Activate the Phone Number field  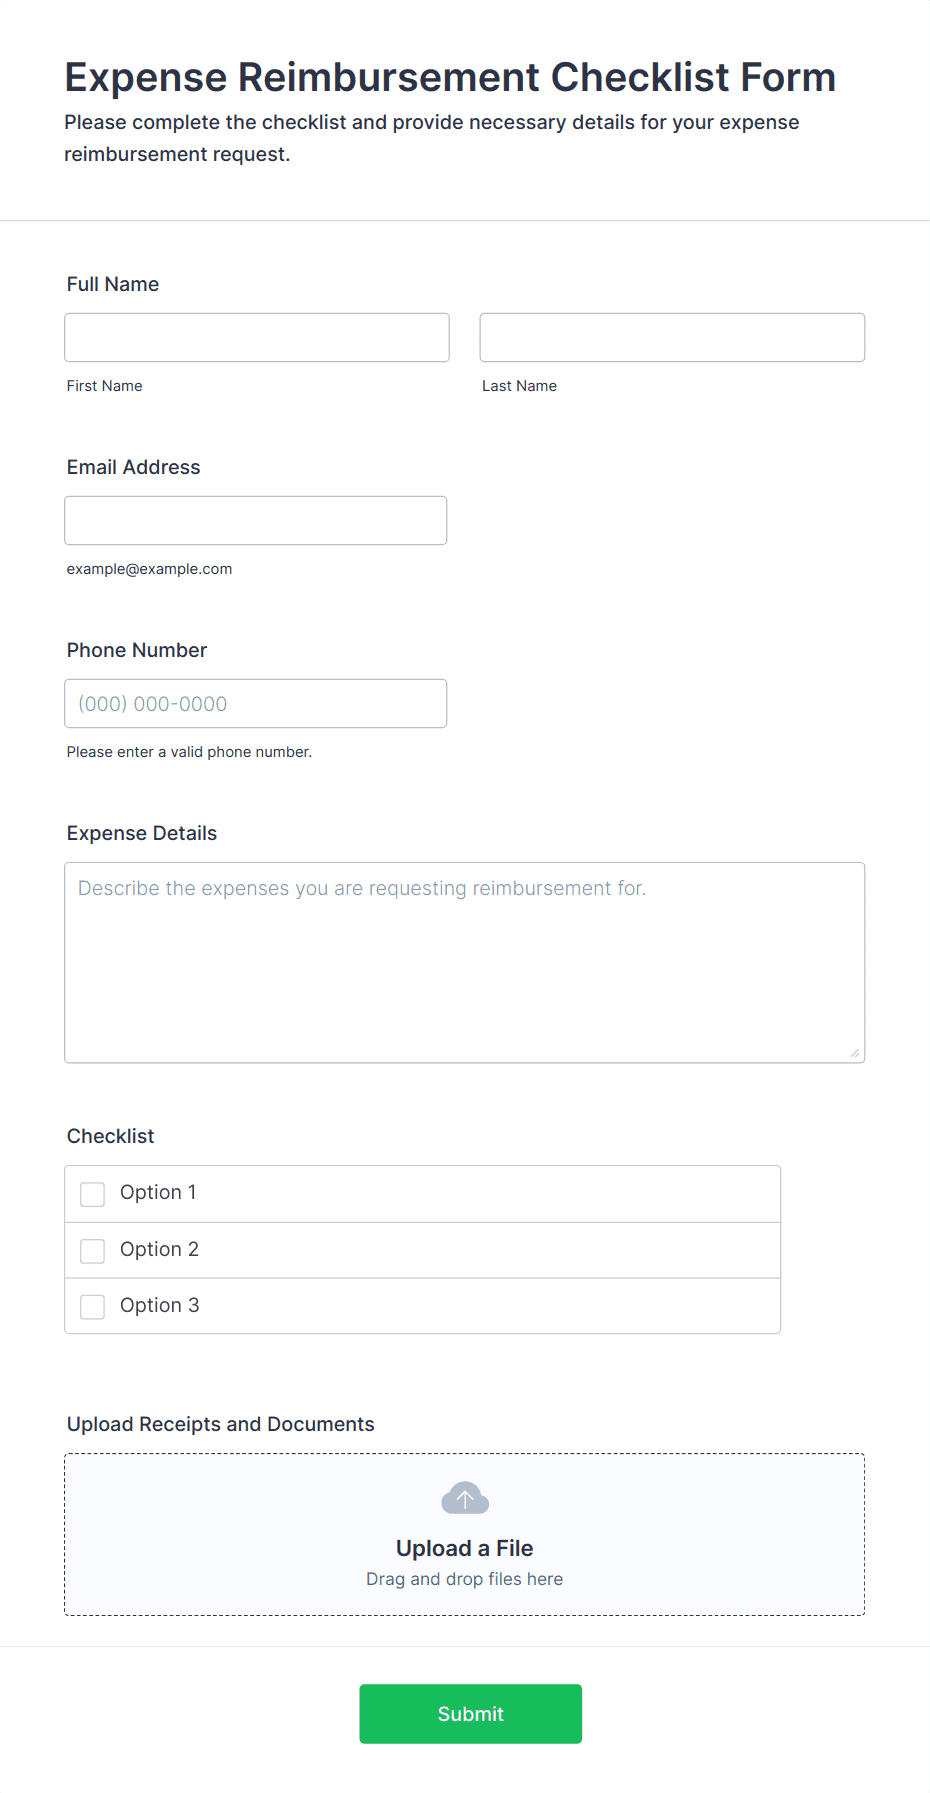[x=256, y=703]
